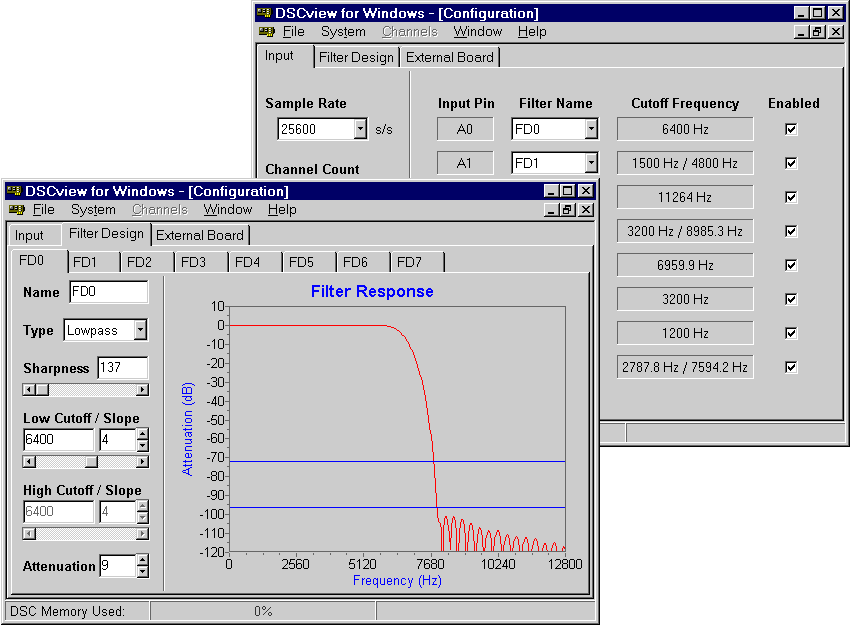Image resolution: width=850 pixels, height=625 pixels.
Task: Decrease Attenuation value with down arrow
Action: [x=143, y=571]
